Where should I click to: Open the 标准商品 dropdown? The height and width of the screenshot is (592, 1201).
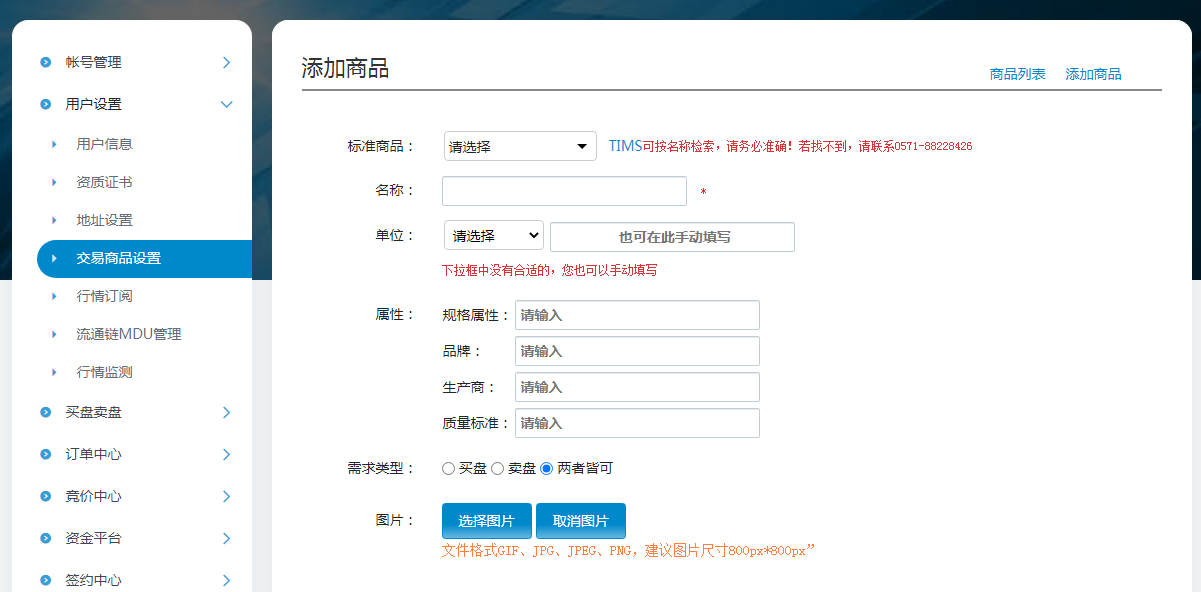[x=520, y=146]
